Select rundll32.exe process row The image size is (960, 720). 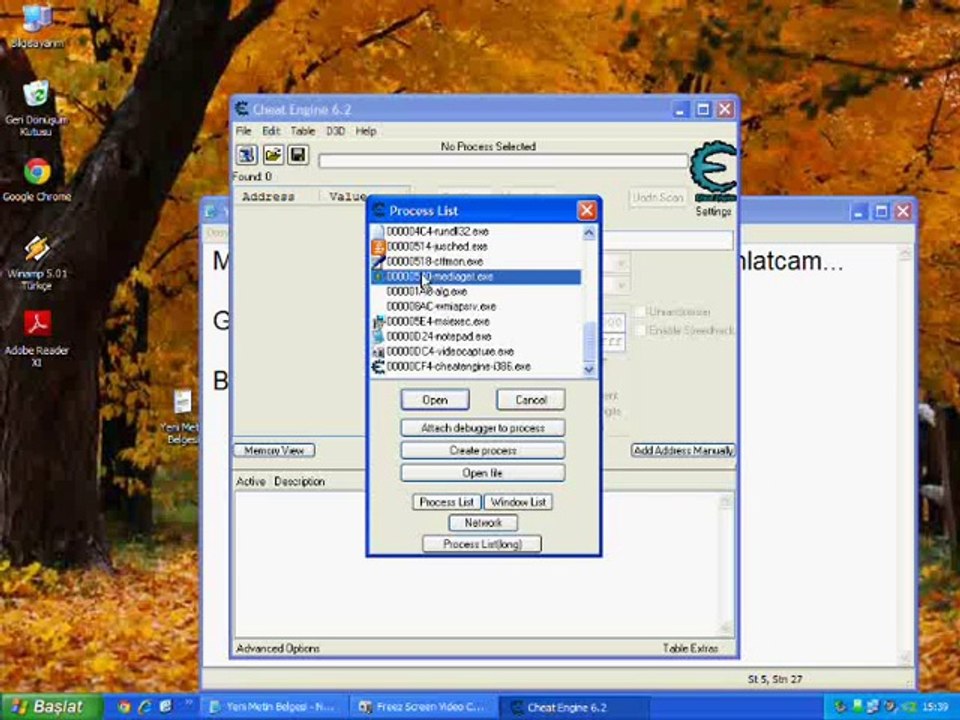[x=475, y=231]
